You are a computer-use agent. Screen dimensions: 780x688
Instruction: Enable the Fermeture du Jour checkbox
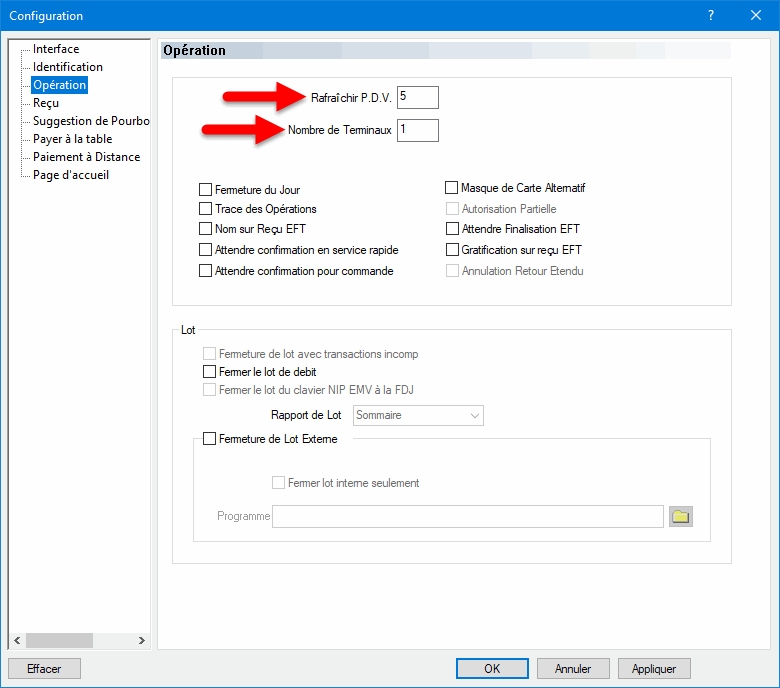206,190
